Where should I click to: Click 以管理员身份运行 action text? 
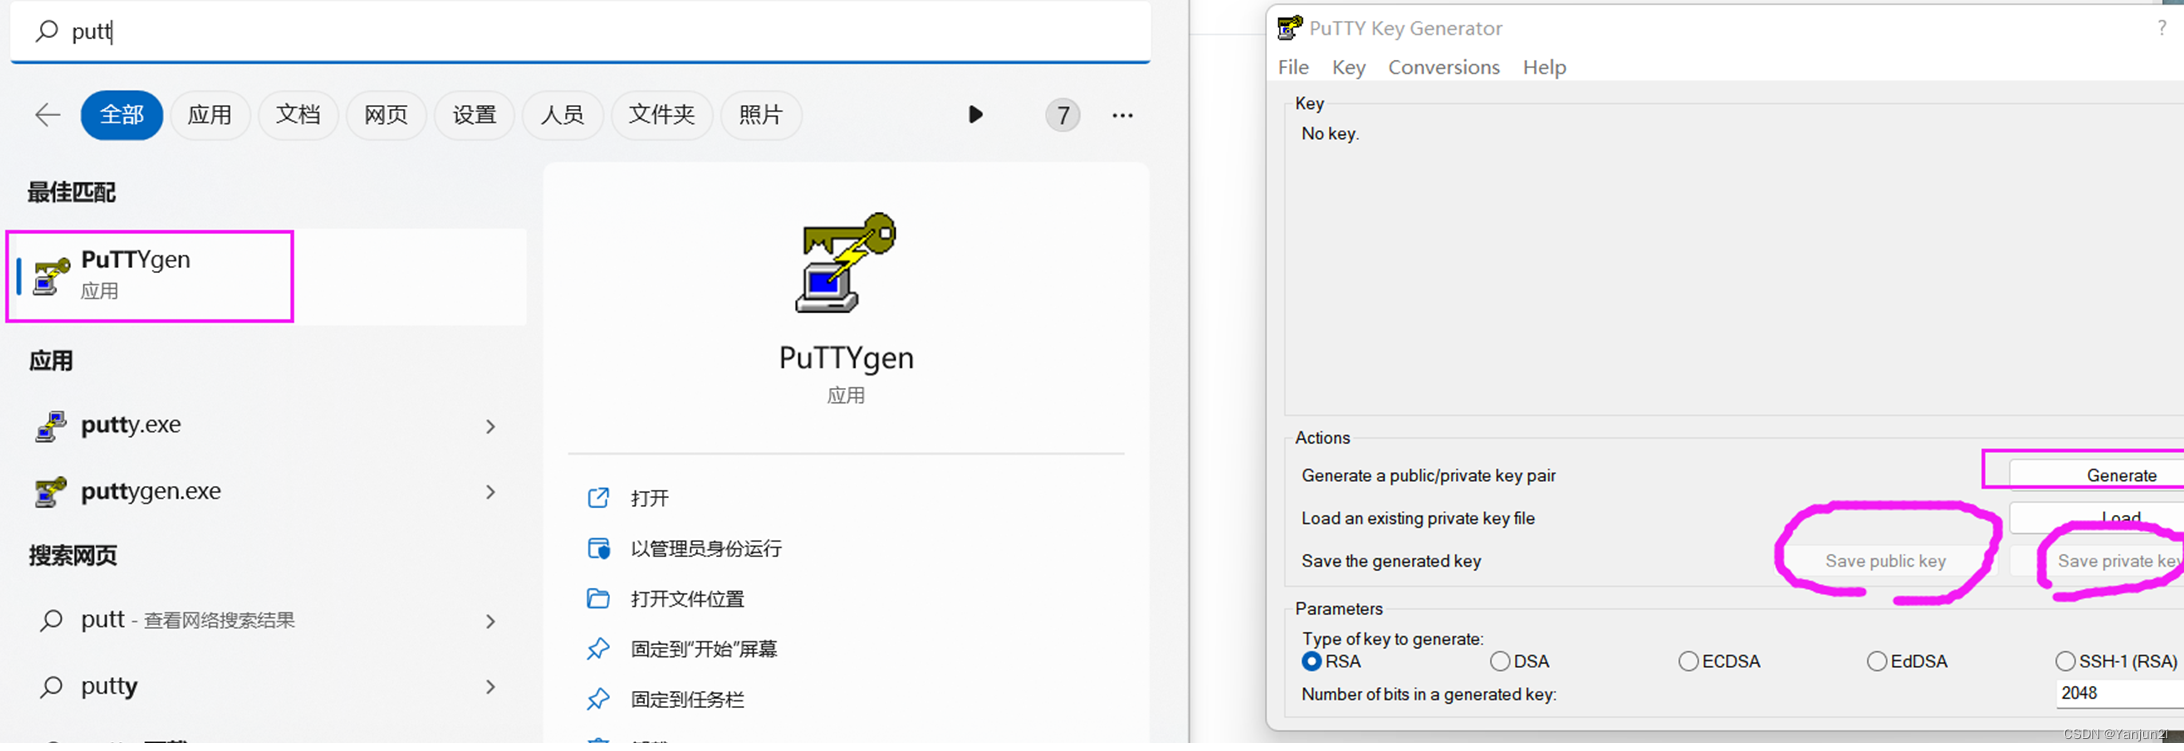point(706,548)
